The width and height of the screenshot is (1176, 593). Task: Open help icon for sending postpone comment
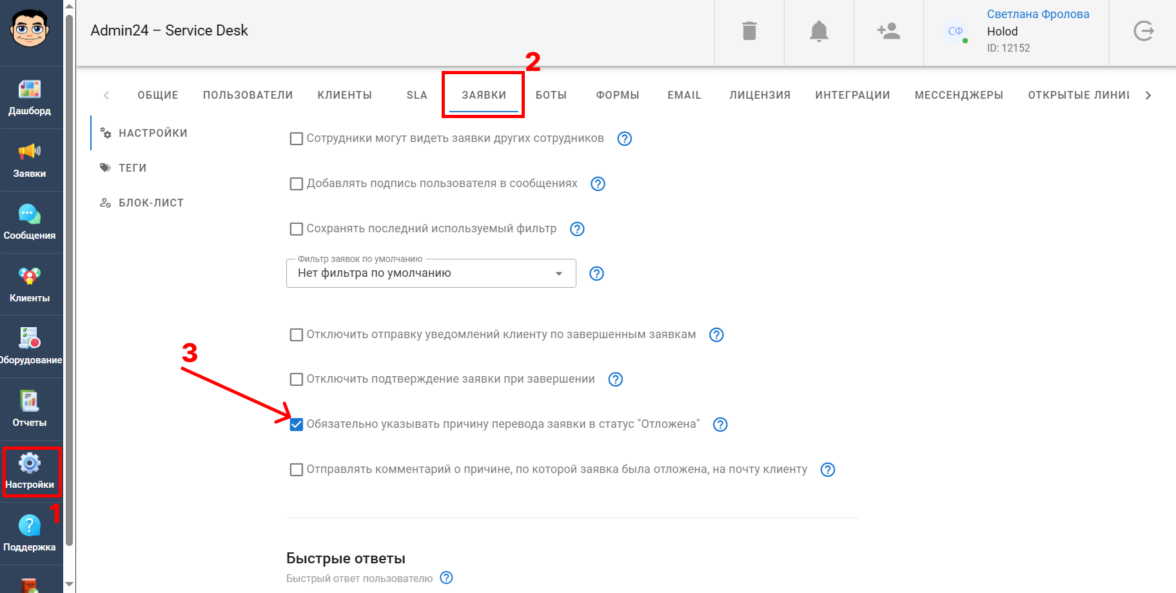click(x=827, y=470)
